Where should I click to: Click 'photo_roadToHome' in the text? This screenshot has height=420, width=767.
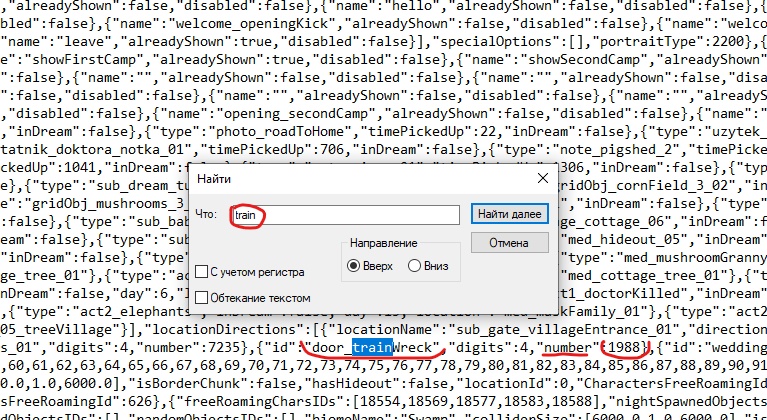[284, 132]
